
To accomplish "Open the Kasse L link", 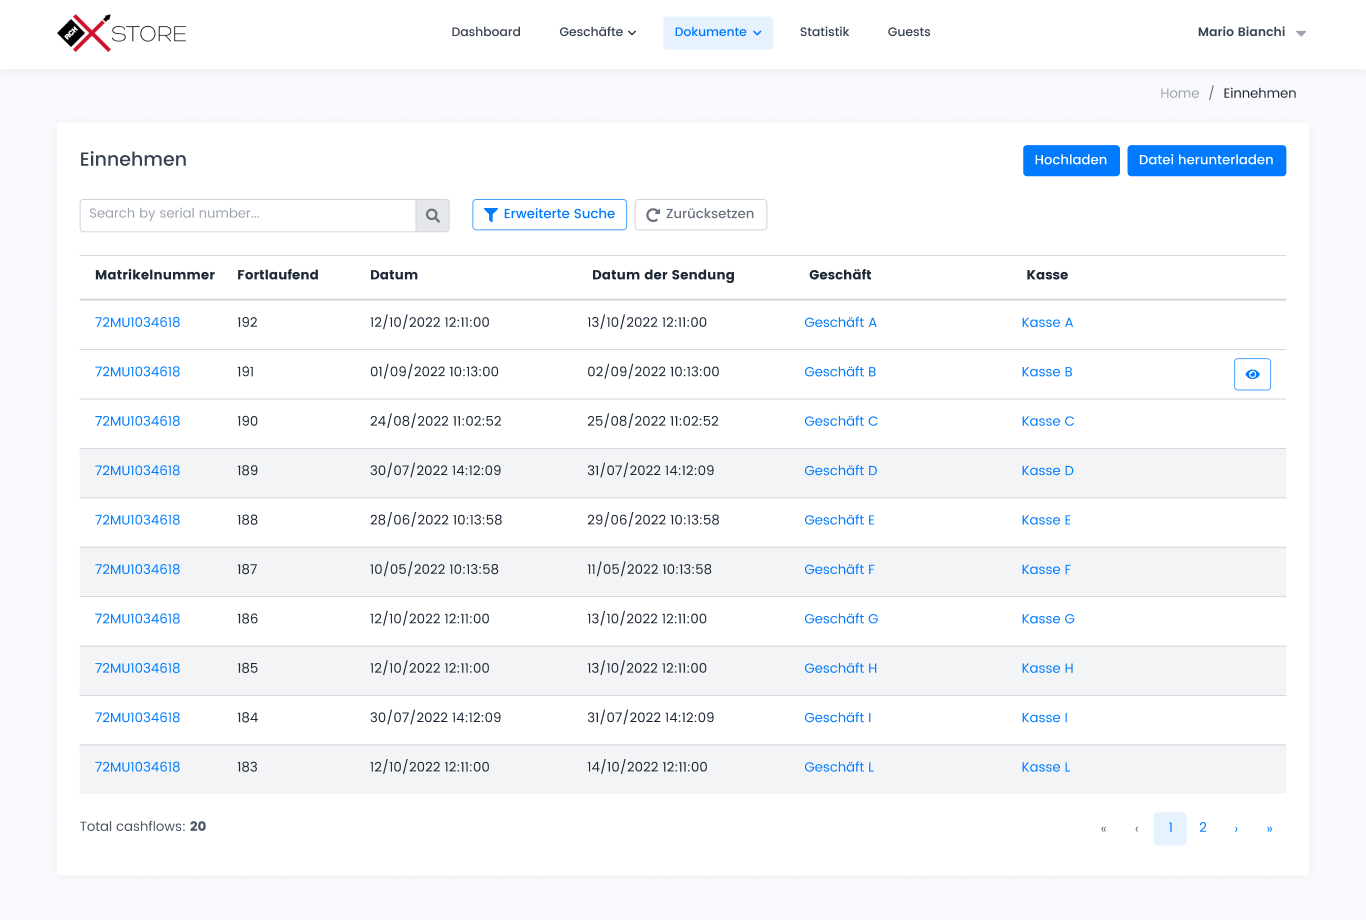I will (x=1046, y=767).
